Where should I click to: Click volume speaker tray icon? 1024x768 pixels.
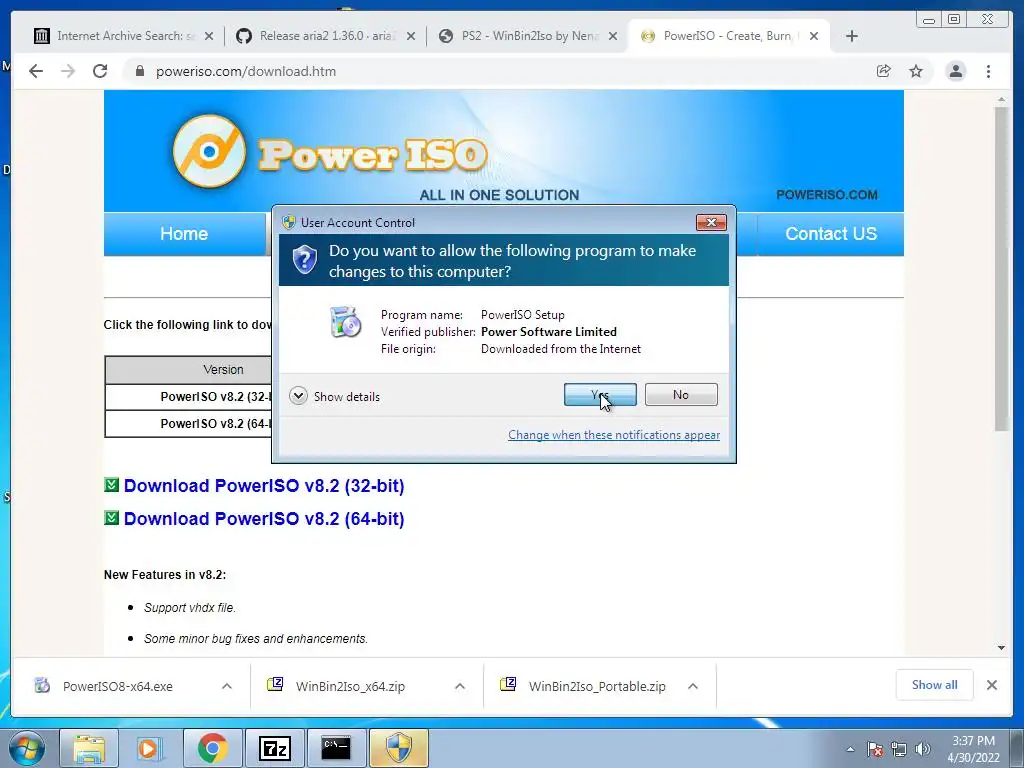click(923, 749)
